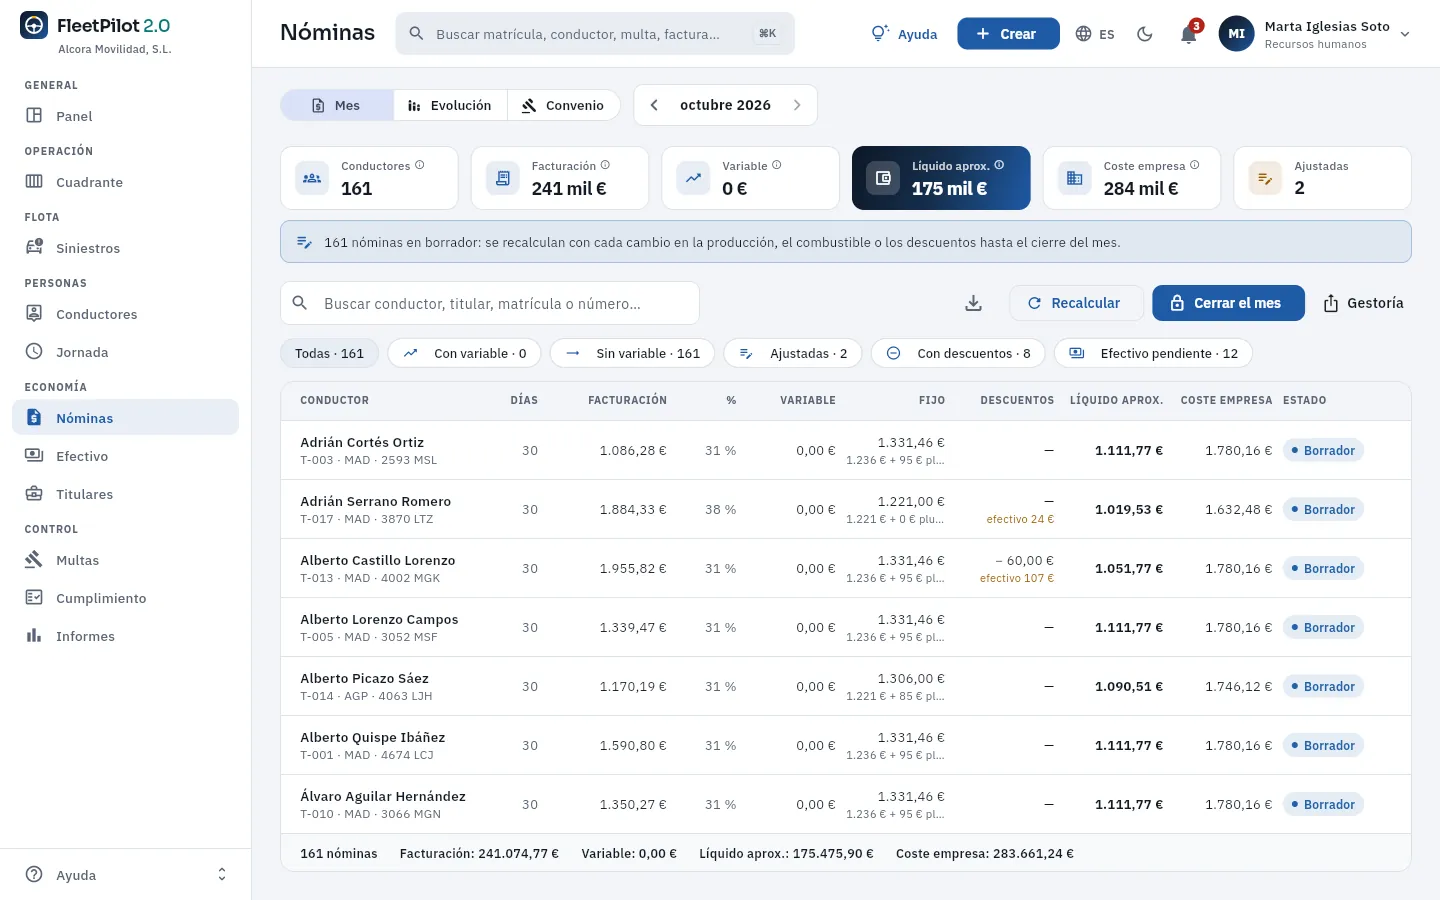Viewport: 1440px width, 900px height.
Task: Click info icon beside Conductores card label
Action: (x=420, y=165)
